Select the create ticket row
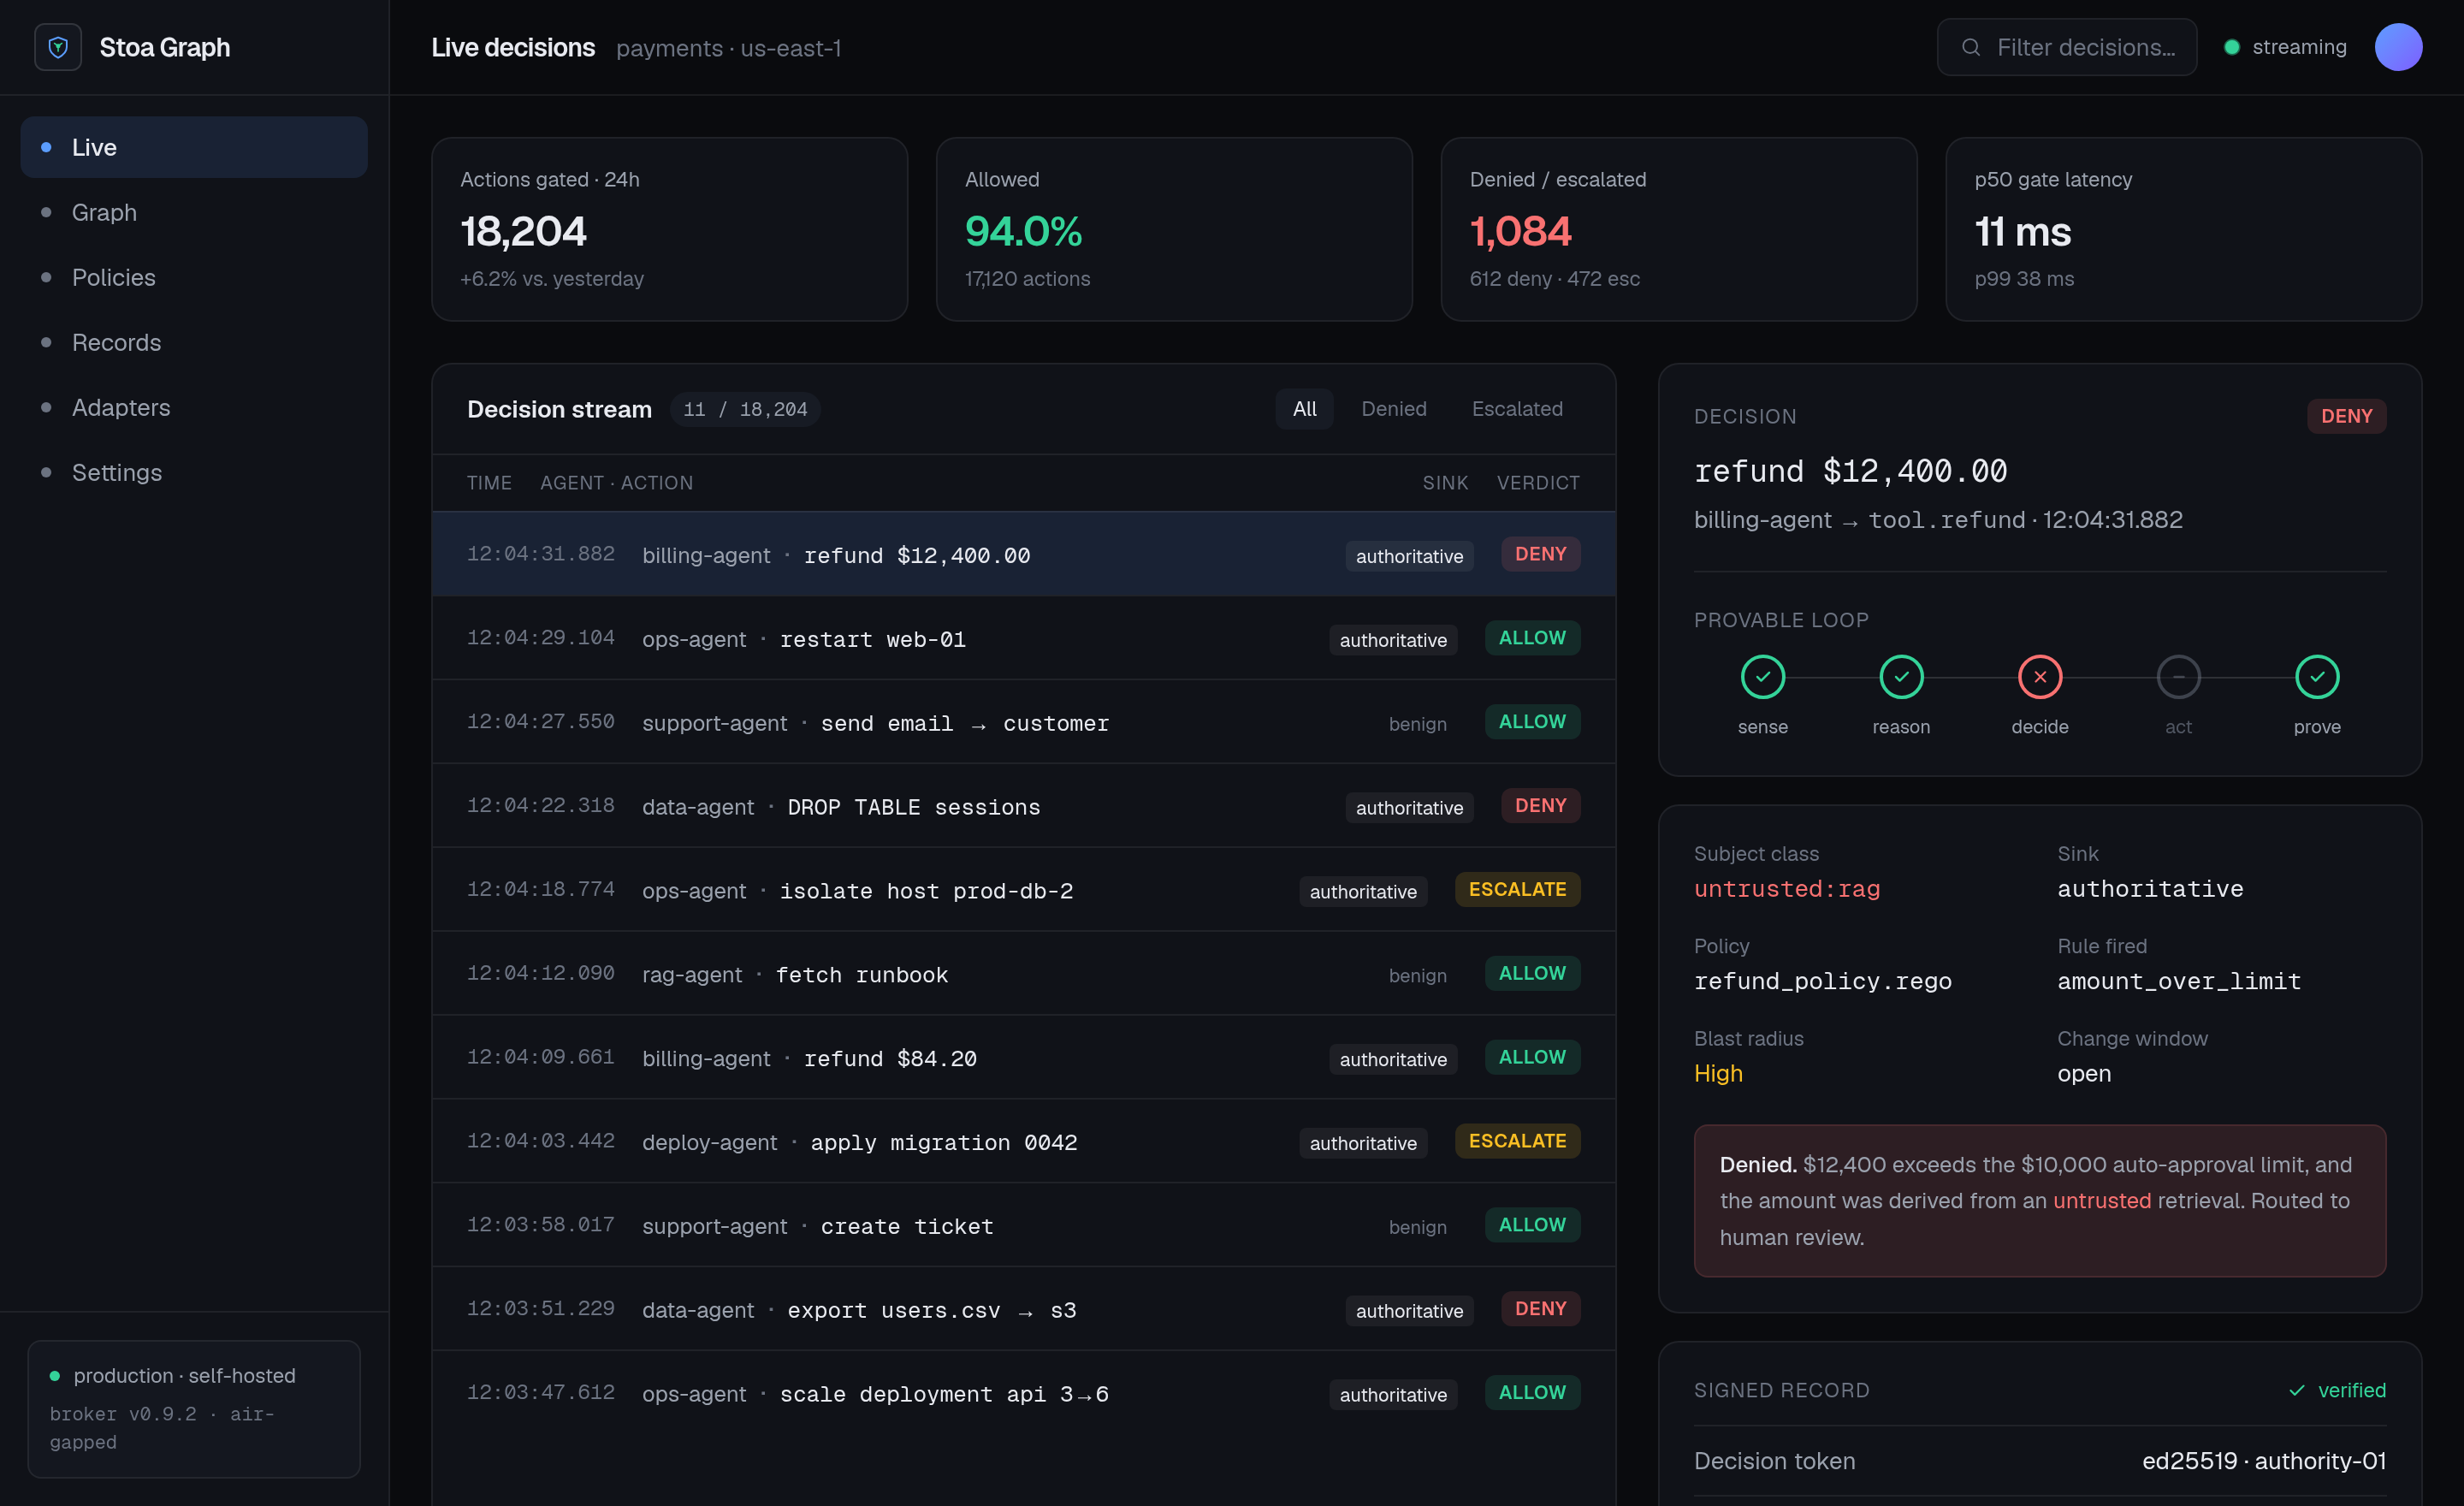 pos(1023,1226)
